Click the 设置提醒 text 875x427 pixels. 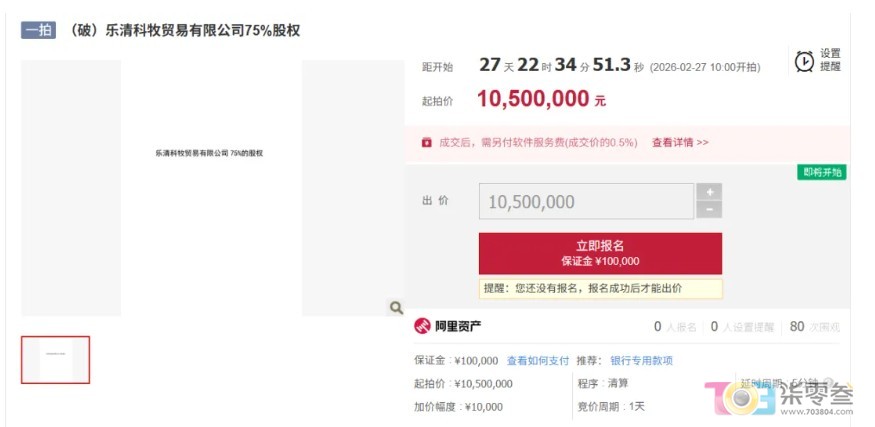(830, 60)
